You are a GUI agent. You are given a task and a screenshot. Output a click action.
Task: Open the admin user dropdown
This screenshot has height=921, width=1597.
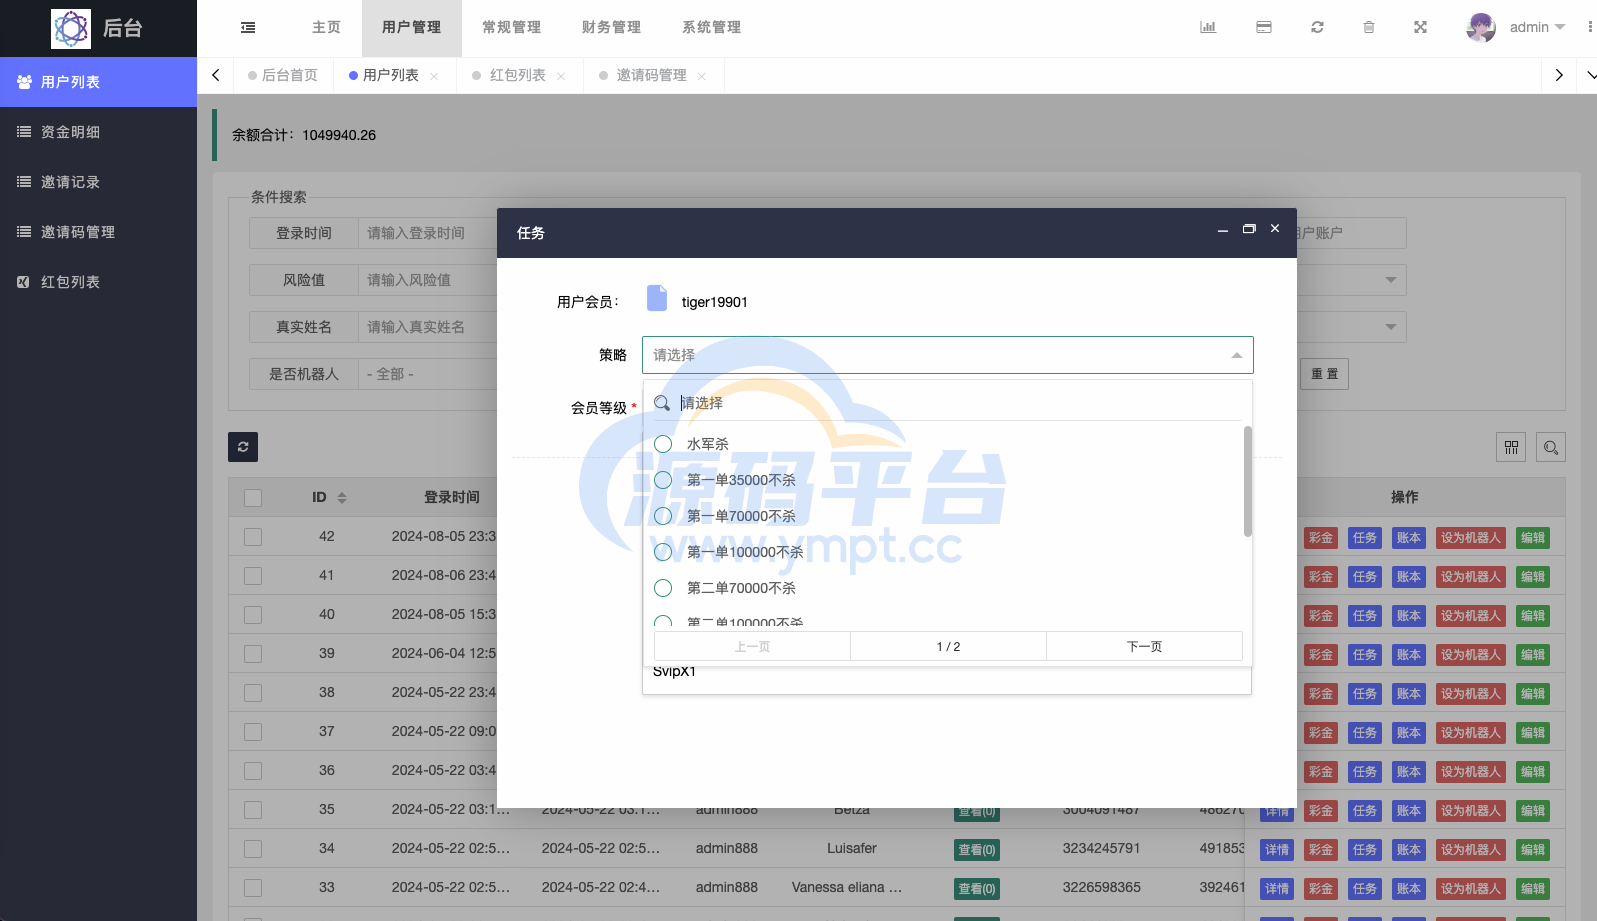pos(1537,27)
